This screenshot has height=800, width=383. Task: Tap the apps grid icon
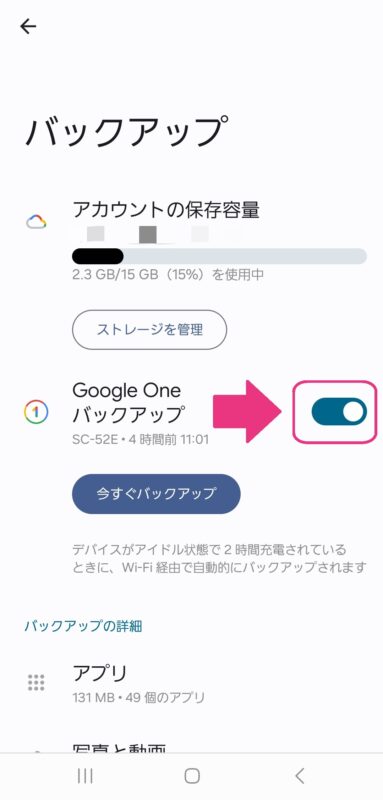(x=36, y=682)
